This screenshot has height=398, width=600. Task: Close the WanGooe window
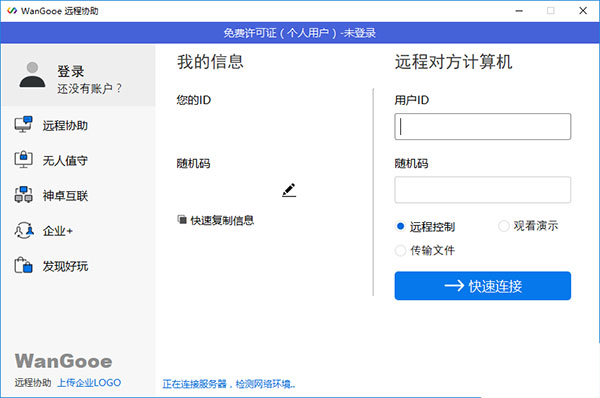pyautogui.click(x=583, y=11)
